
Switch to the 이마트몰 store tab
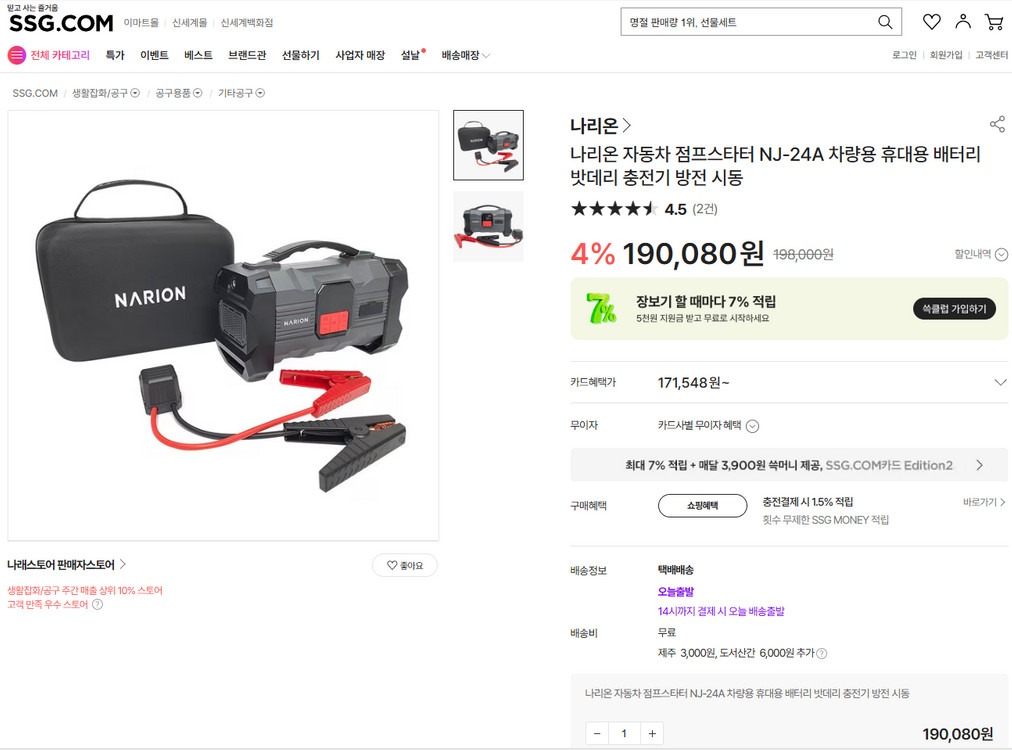(x=143, y=21)
